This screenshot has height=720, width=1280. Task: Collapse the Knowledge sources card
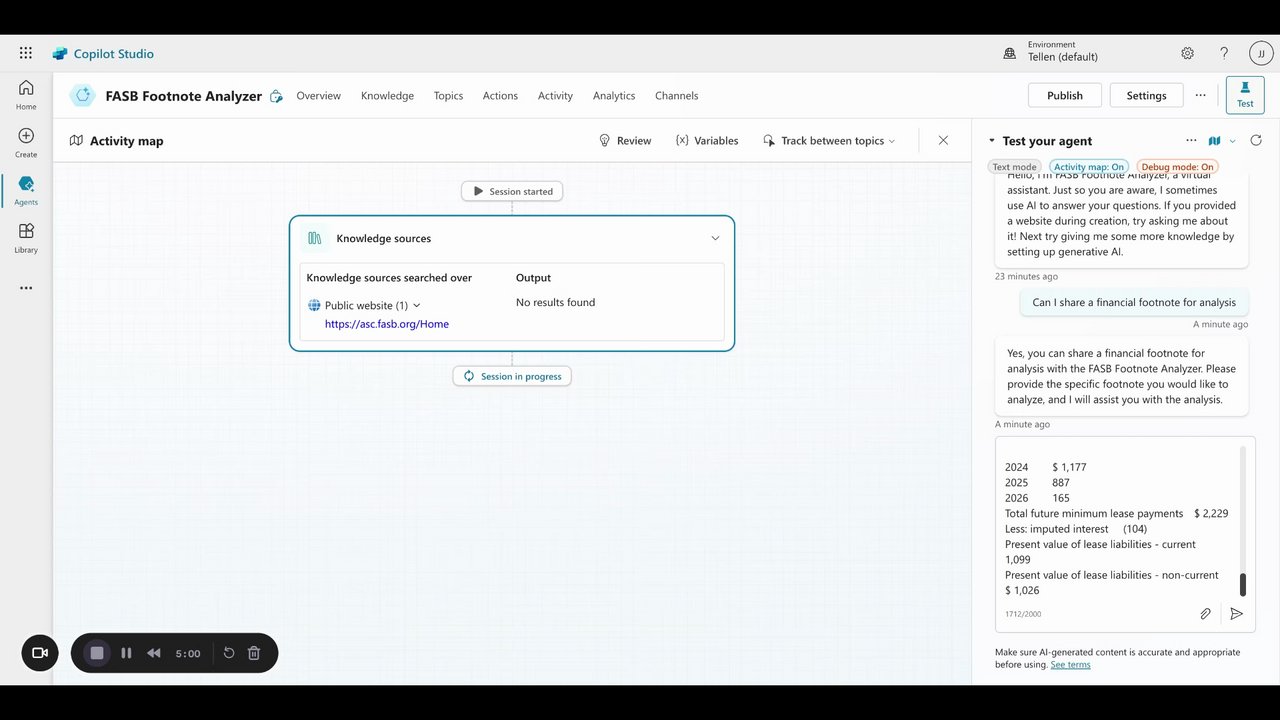(x=715, y=238)
